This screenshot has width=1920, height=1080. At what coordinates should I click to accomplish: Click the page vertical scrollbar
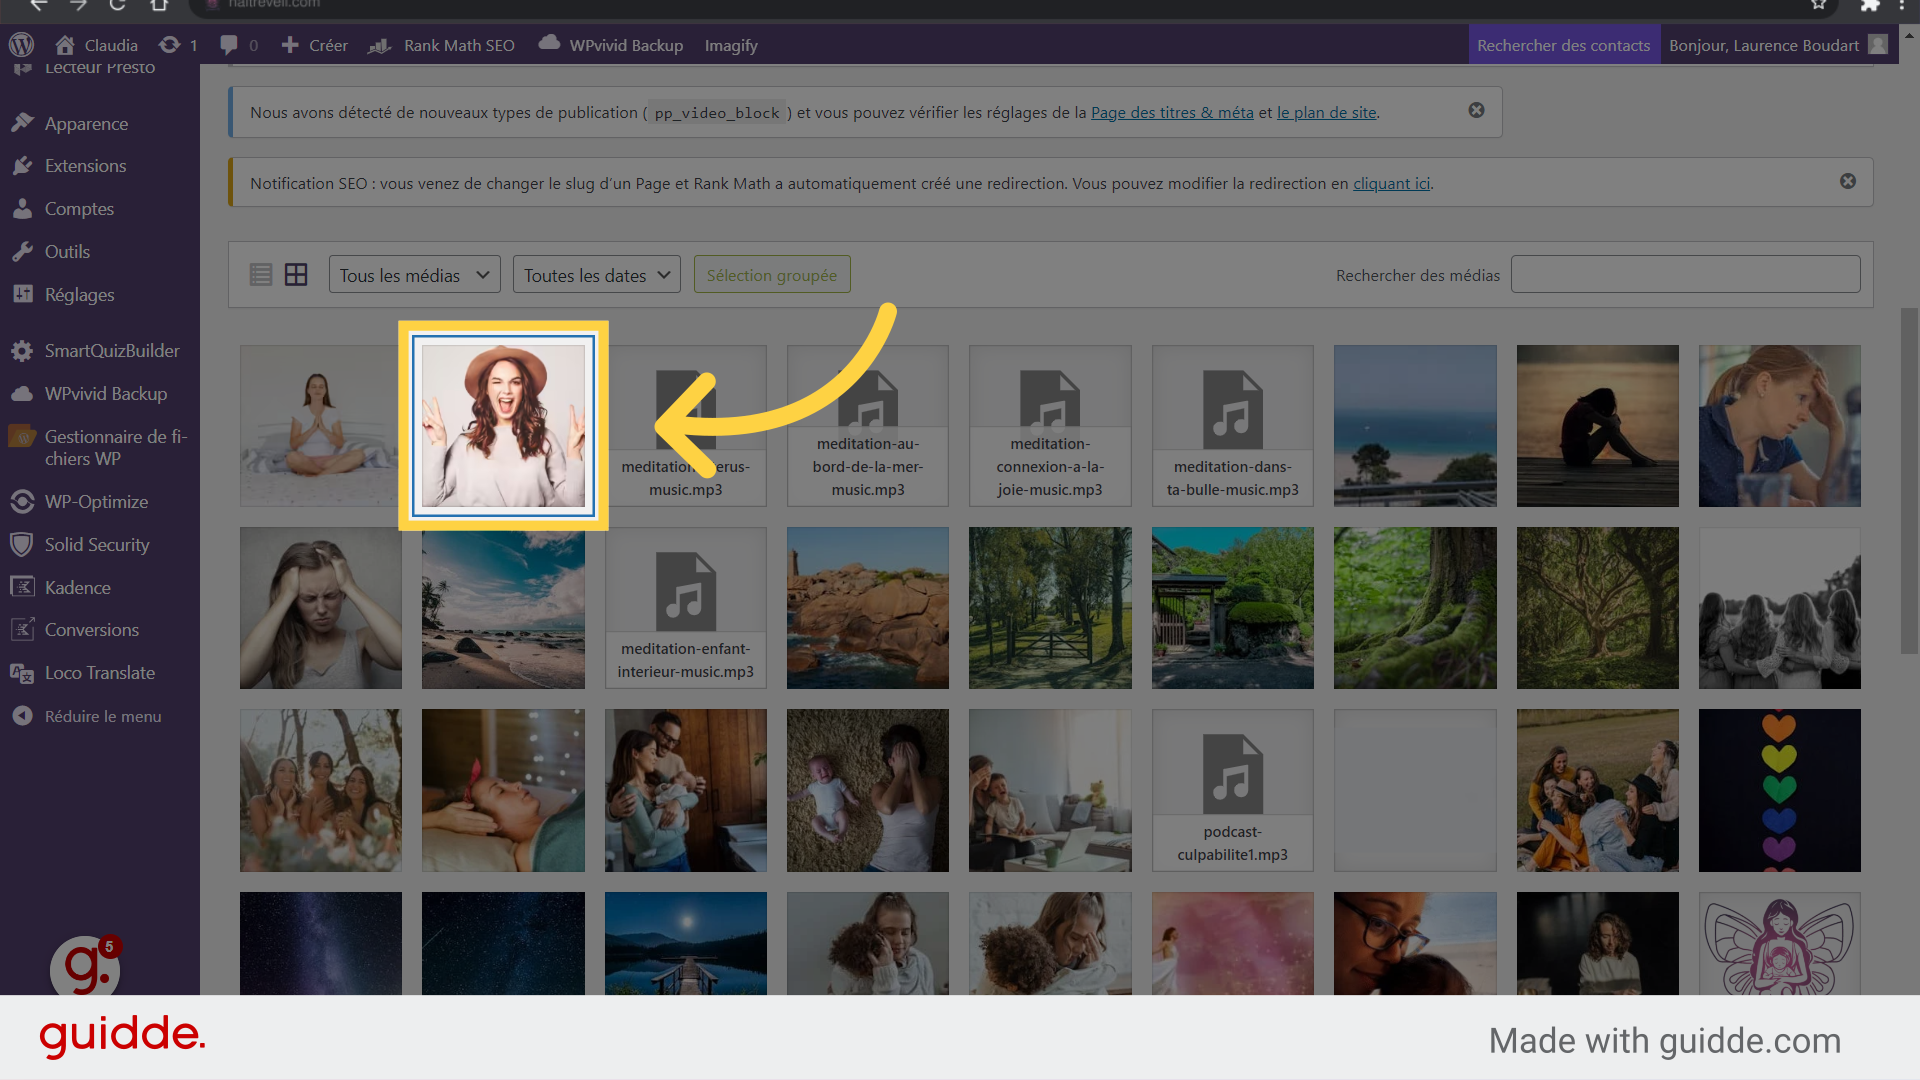tap(1909, 480)
